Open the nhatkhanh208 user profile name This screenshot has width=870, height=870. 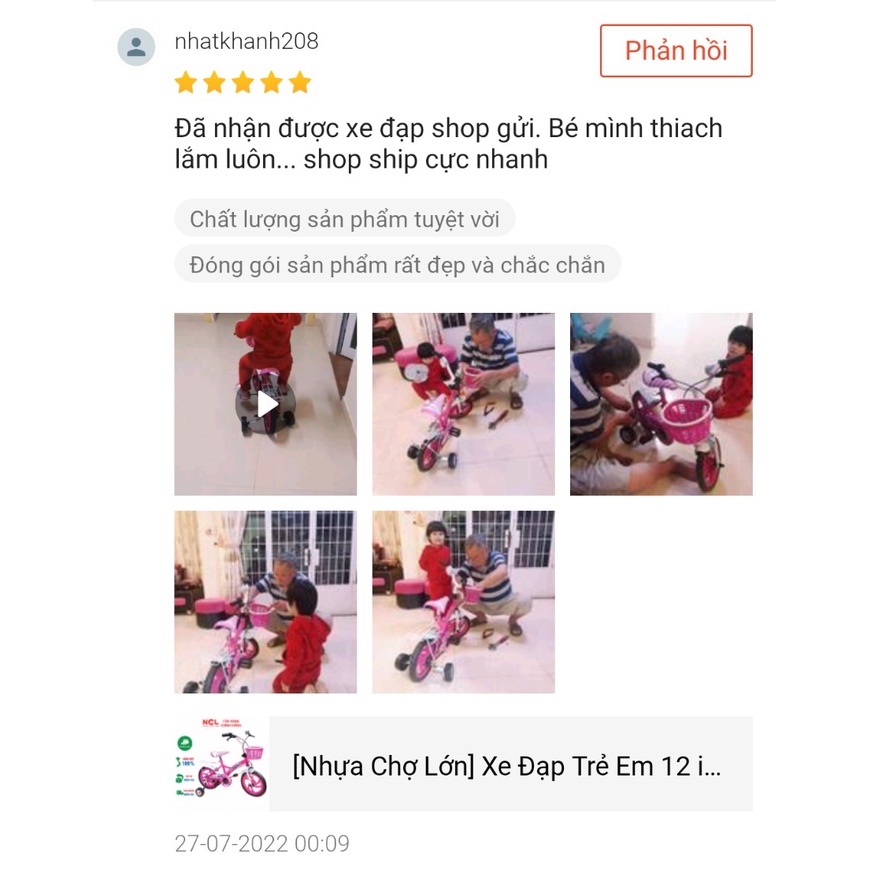point(246,41)
